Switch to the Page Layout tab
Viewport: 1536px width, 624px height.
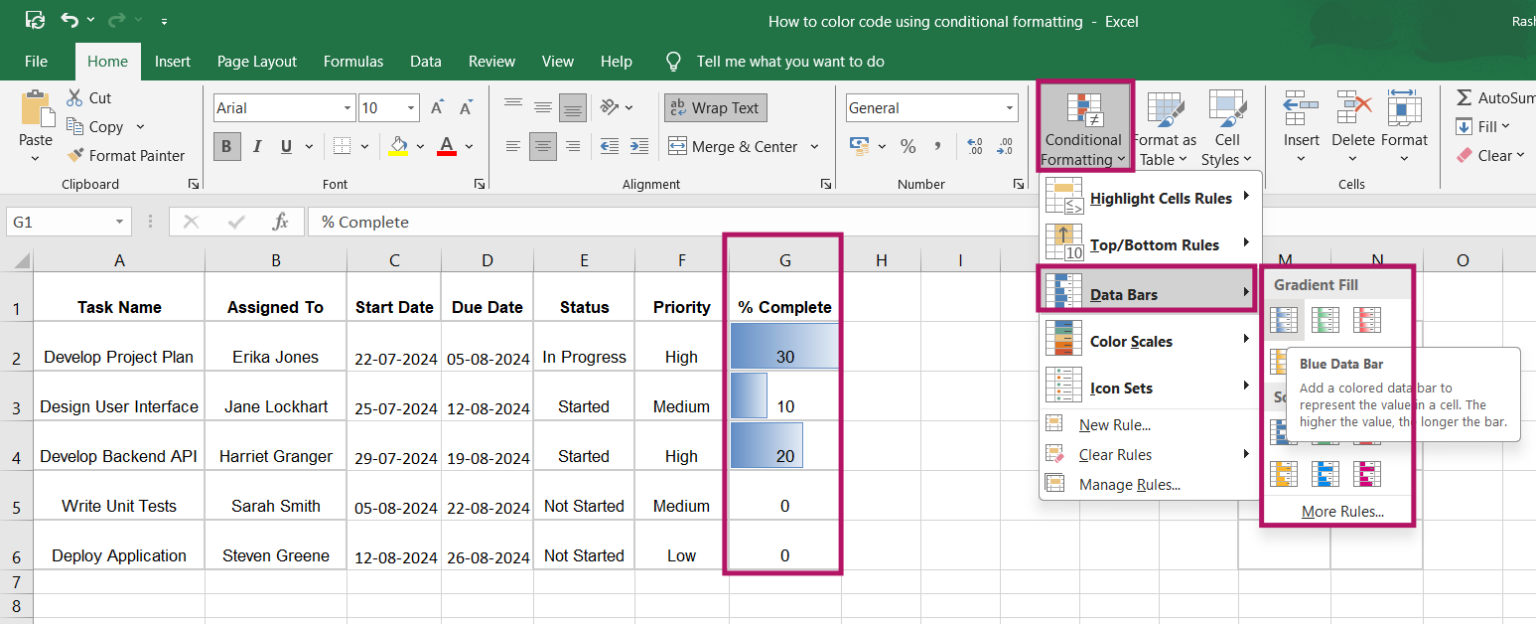pos(257,61)
